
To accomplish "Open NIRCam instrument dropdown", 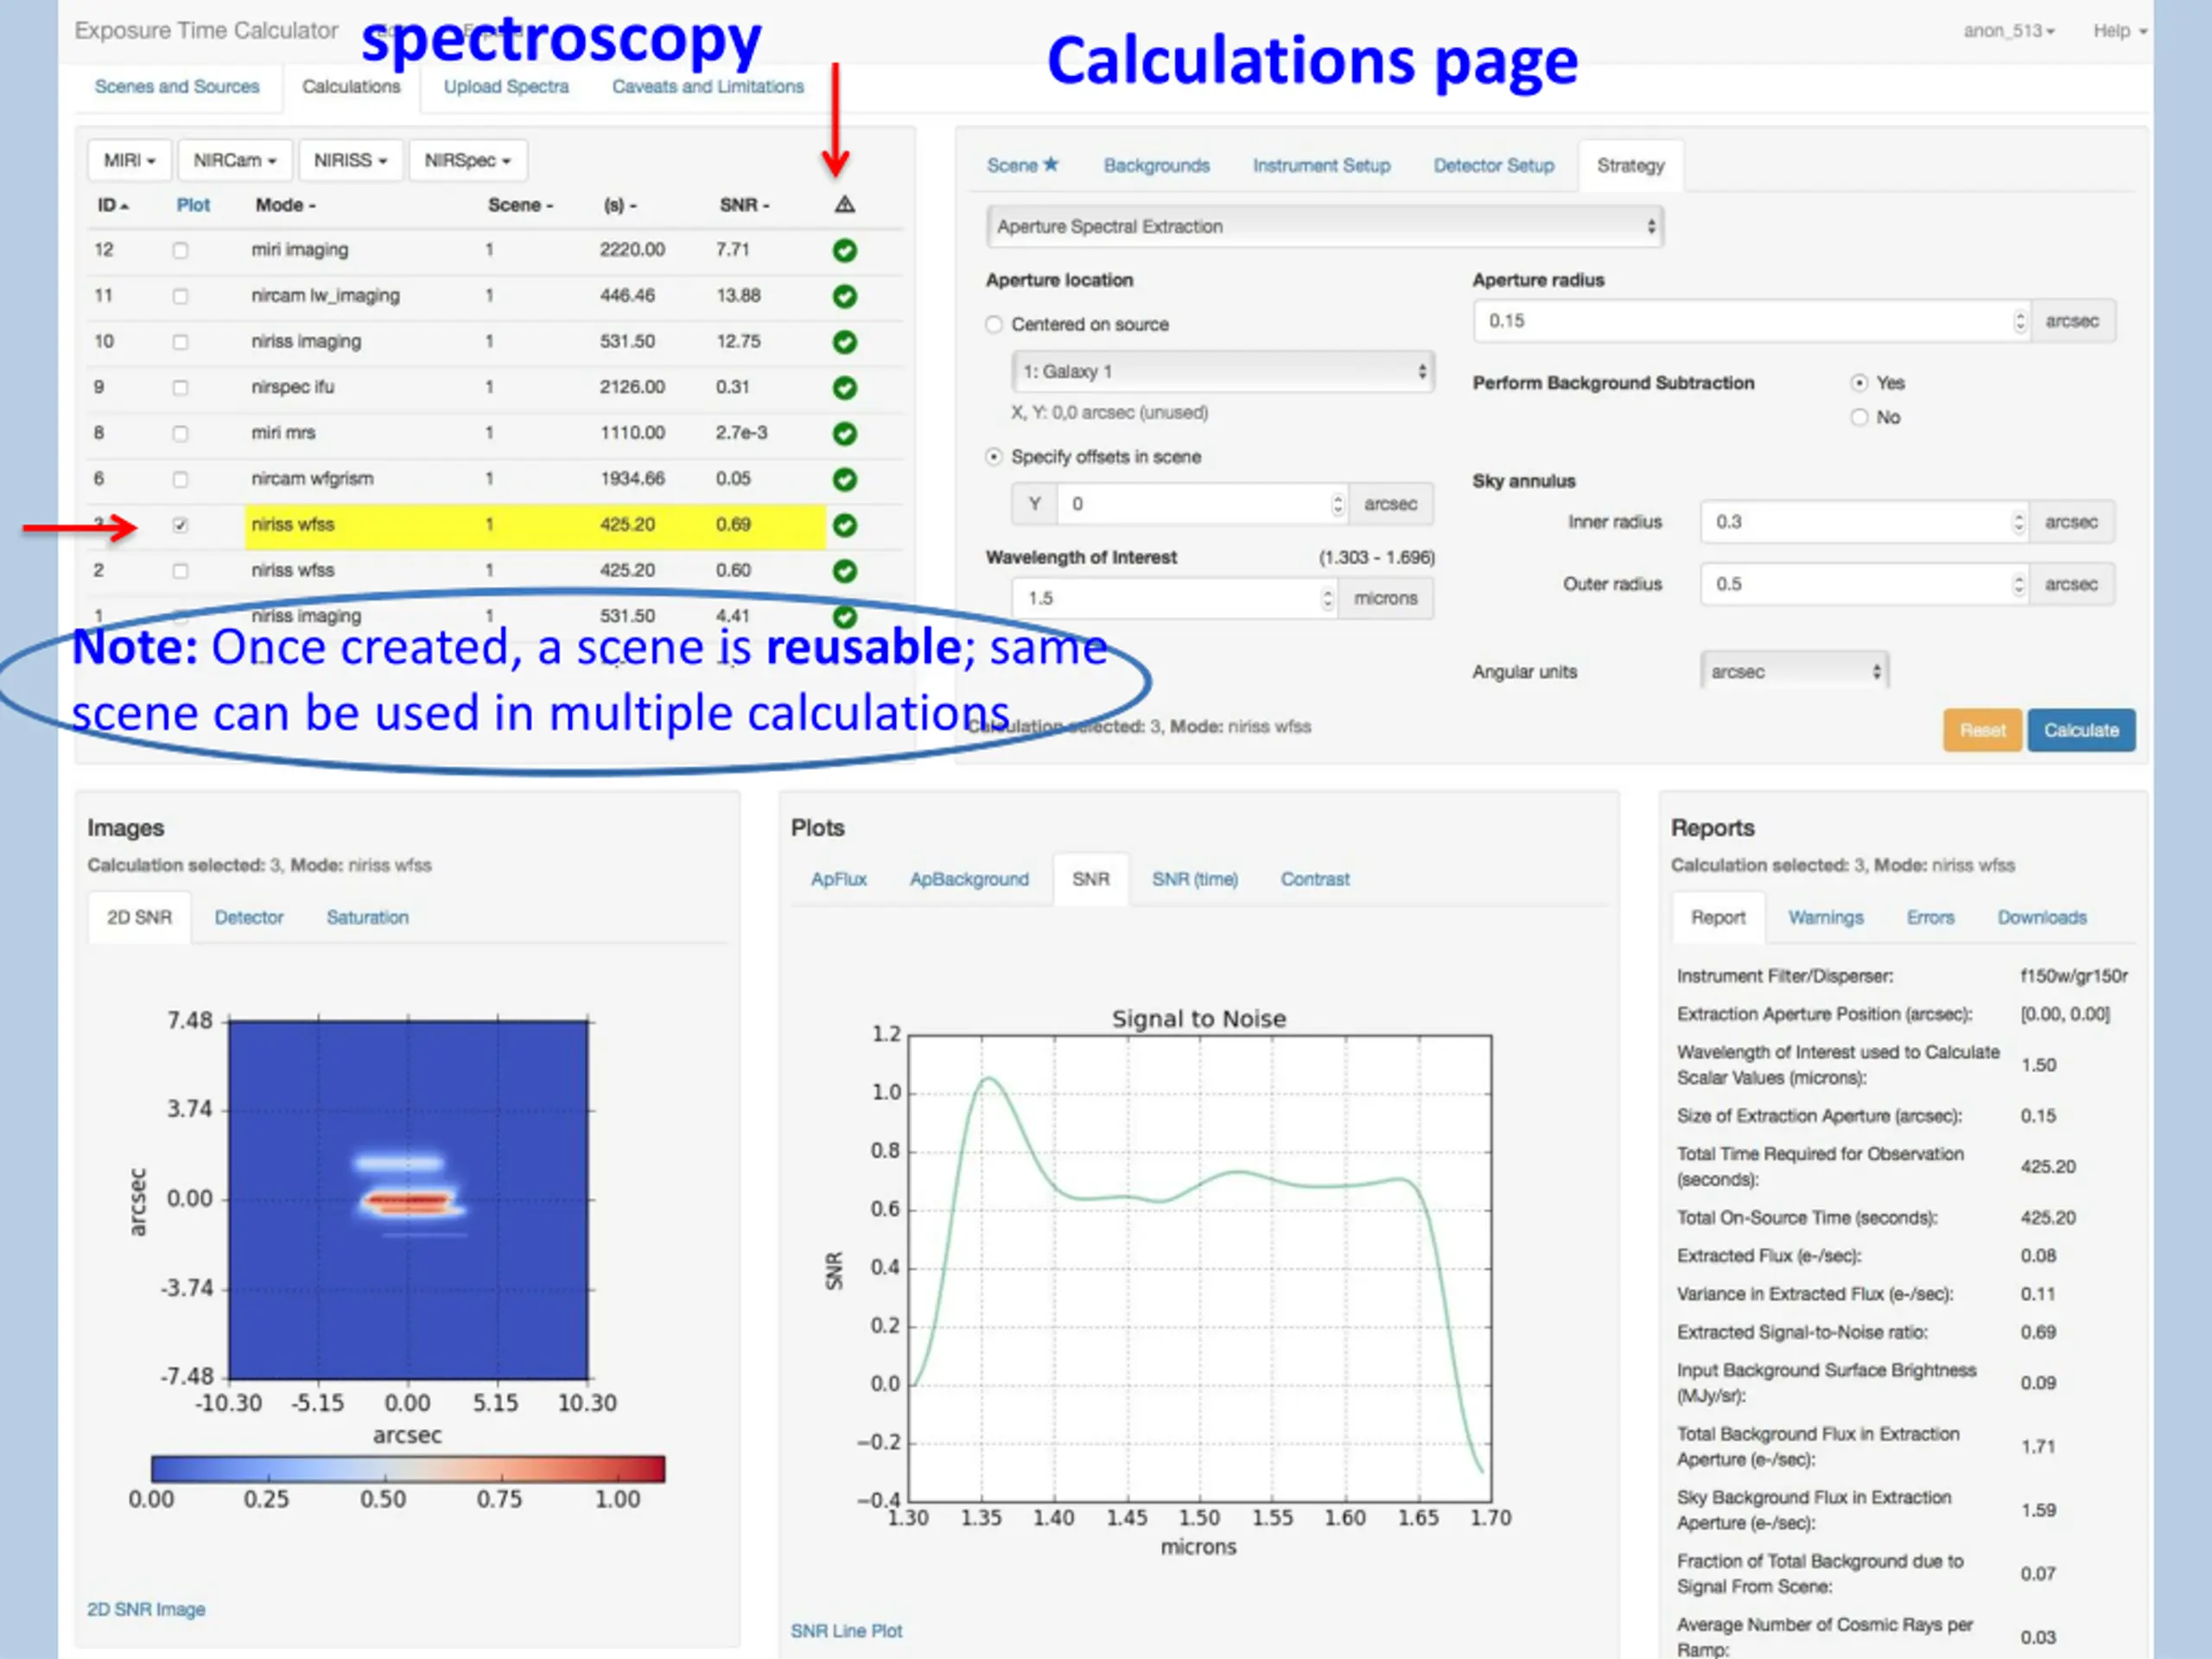I will [235, 160].
